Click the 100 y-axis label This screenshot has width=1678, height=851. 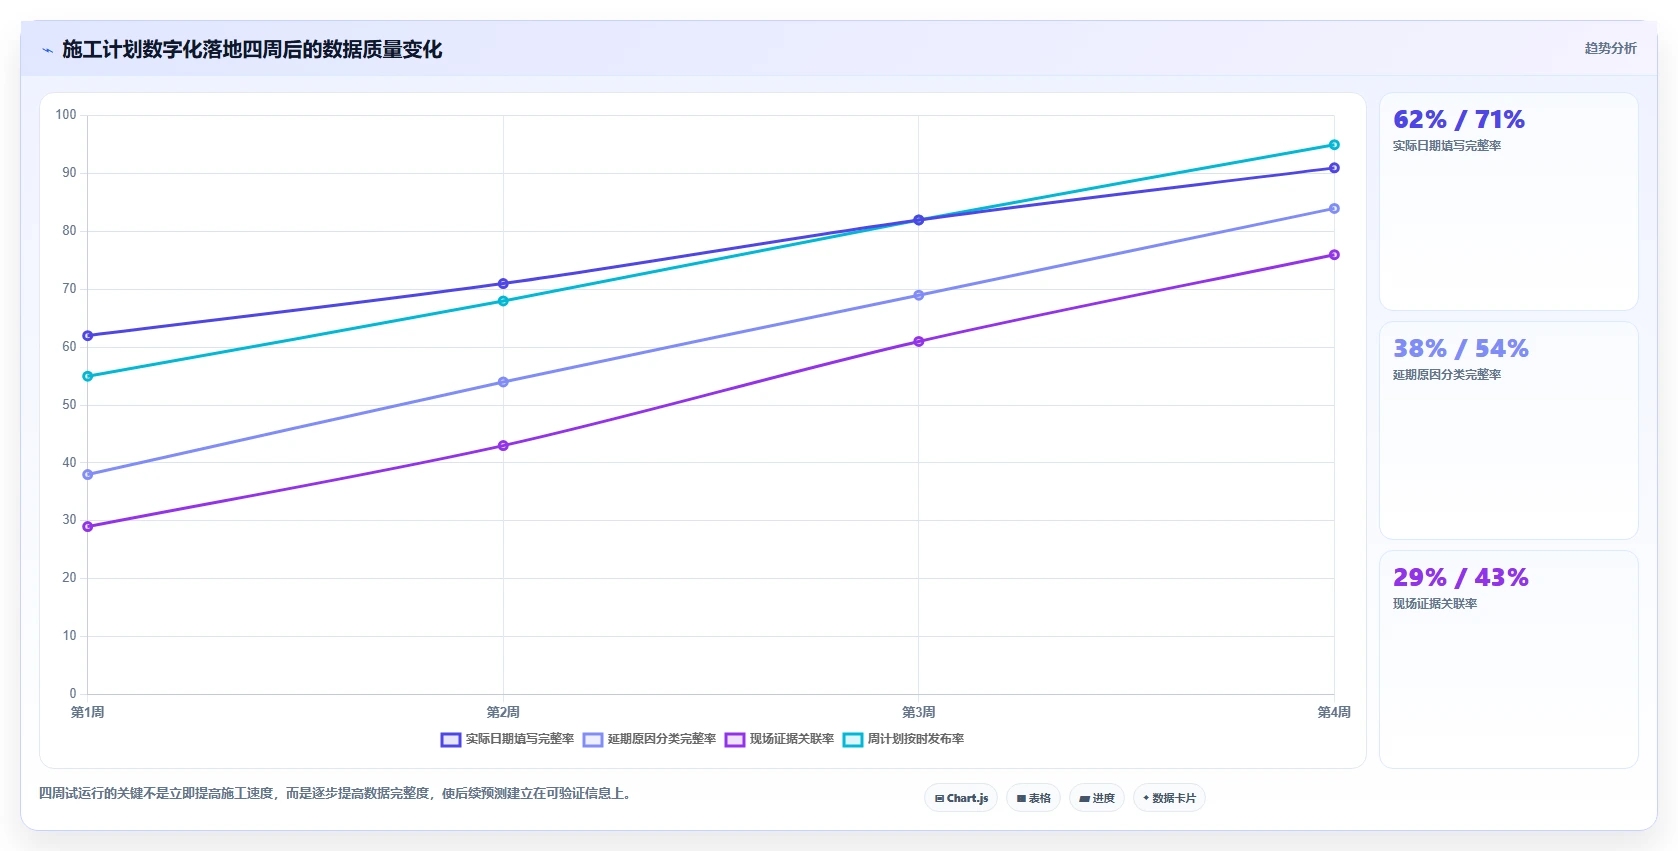click(66, 115)
